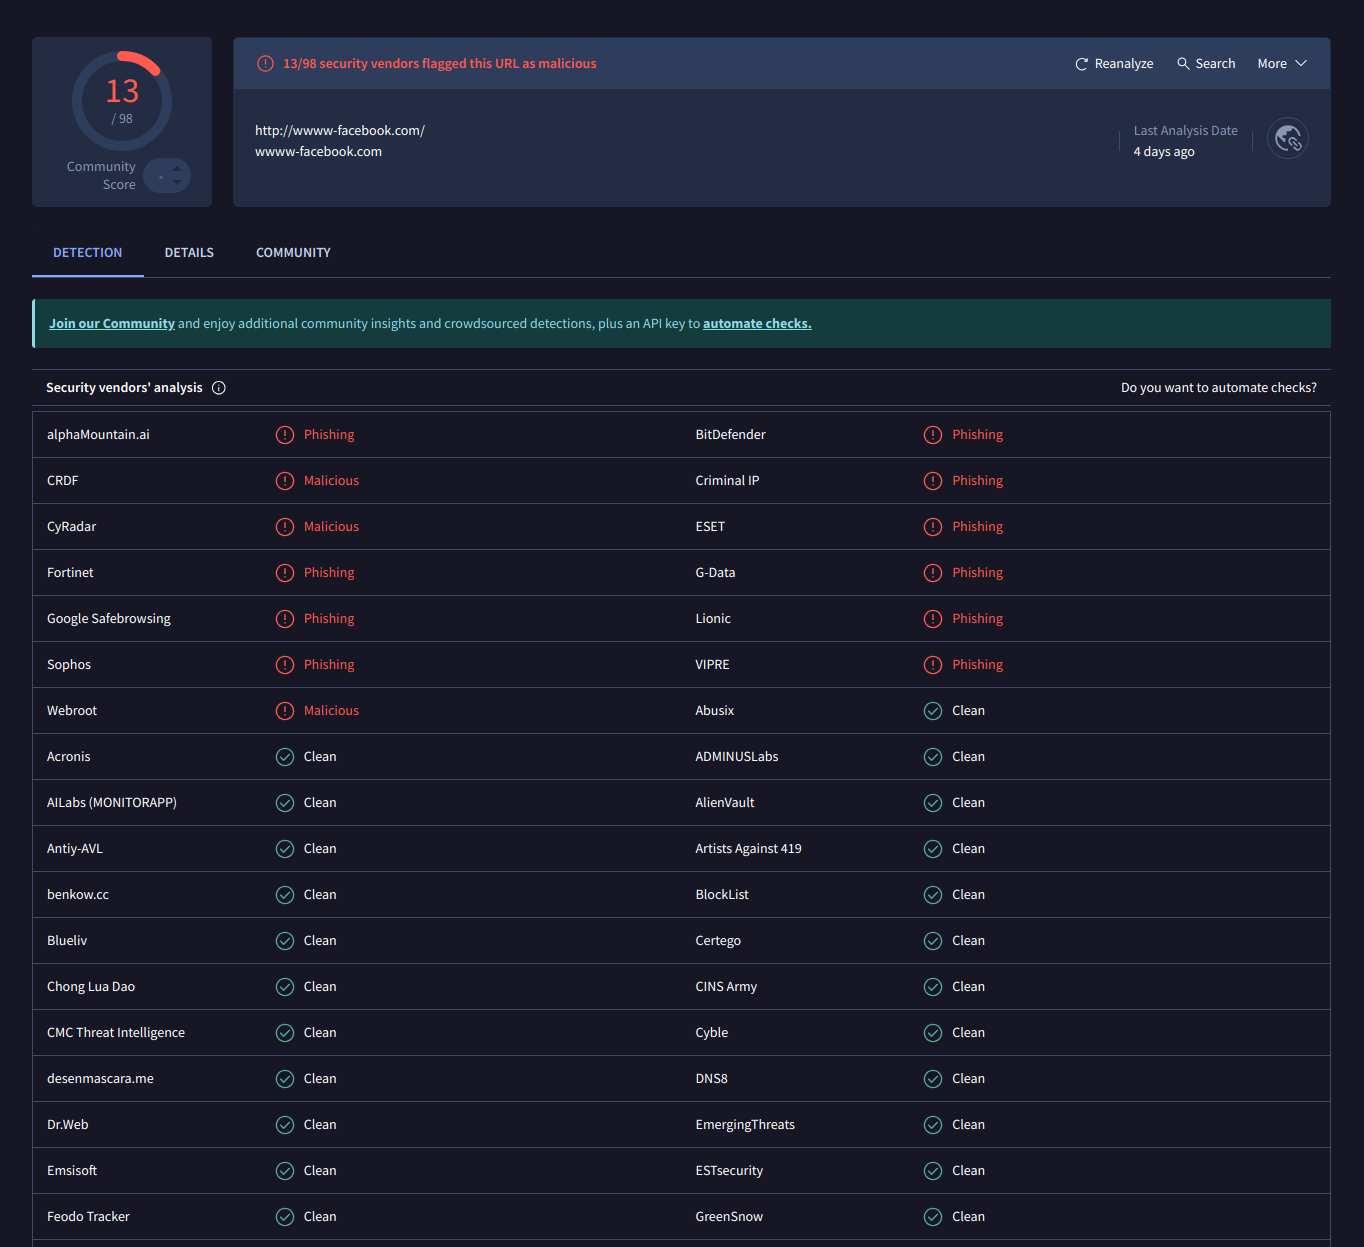
Task: Click Google Safebrowsing phishing warning icon
Action: tap(285, 619)
